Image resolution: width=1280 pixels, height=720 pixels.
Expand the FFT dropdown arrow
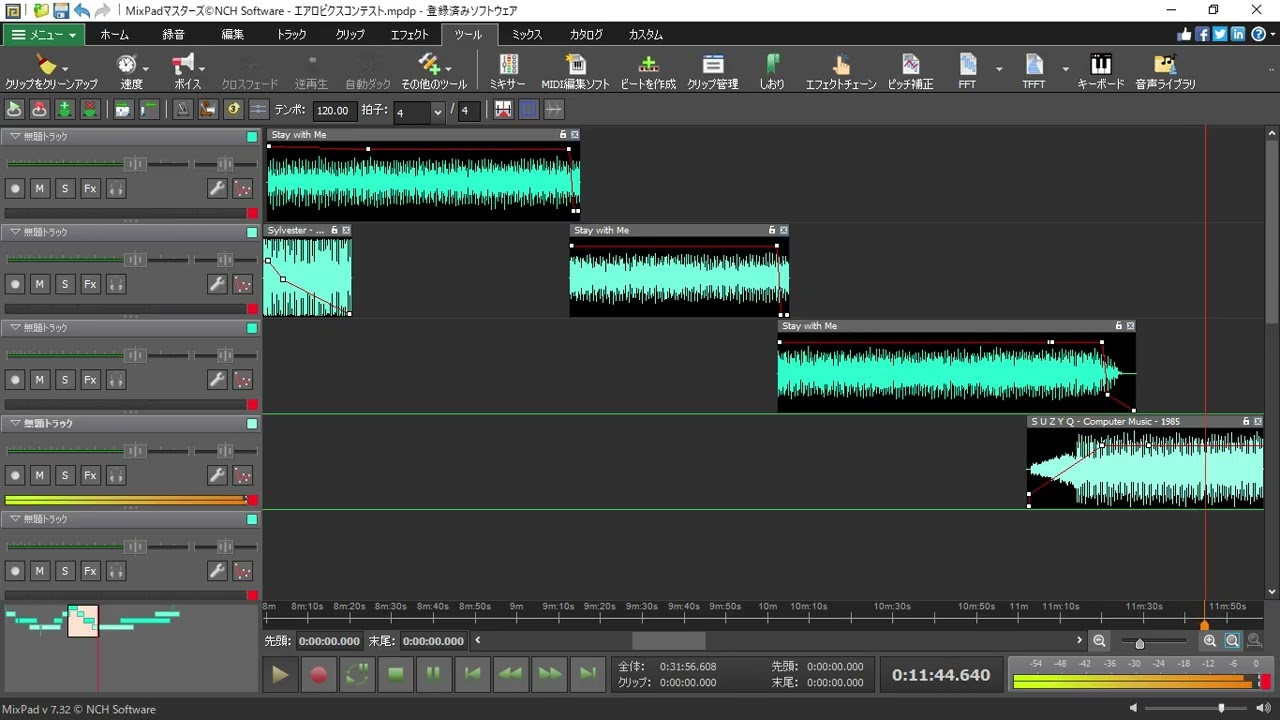[999, 70]
